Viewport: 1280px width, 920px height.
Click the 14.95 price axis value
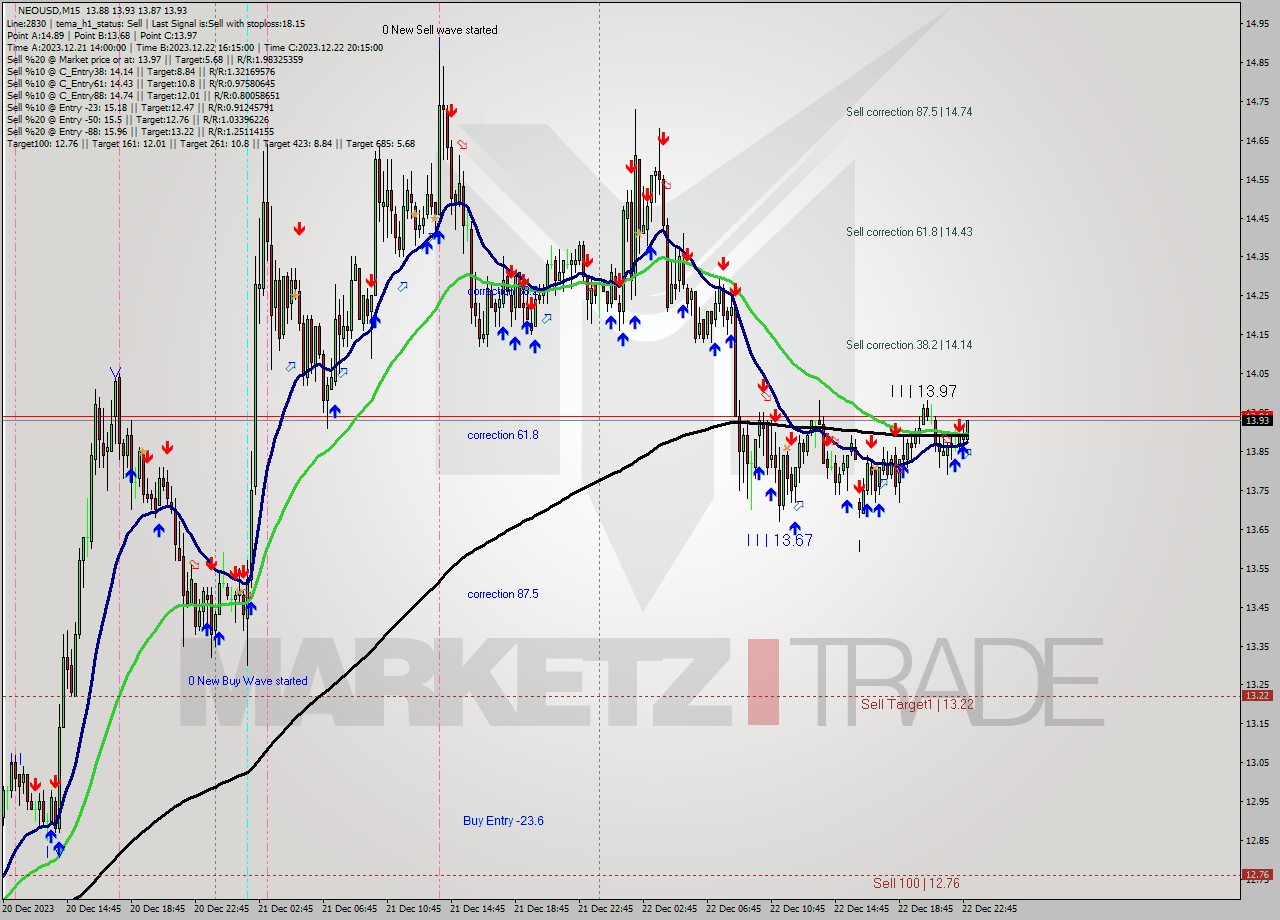pos(1258,23)
